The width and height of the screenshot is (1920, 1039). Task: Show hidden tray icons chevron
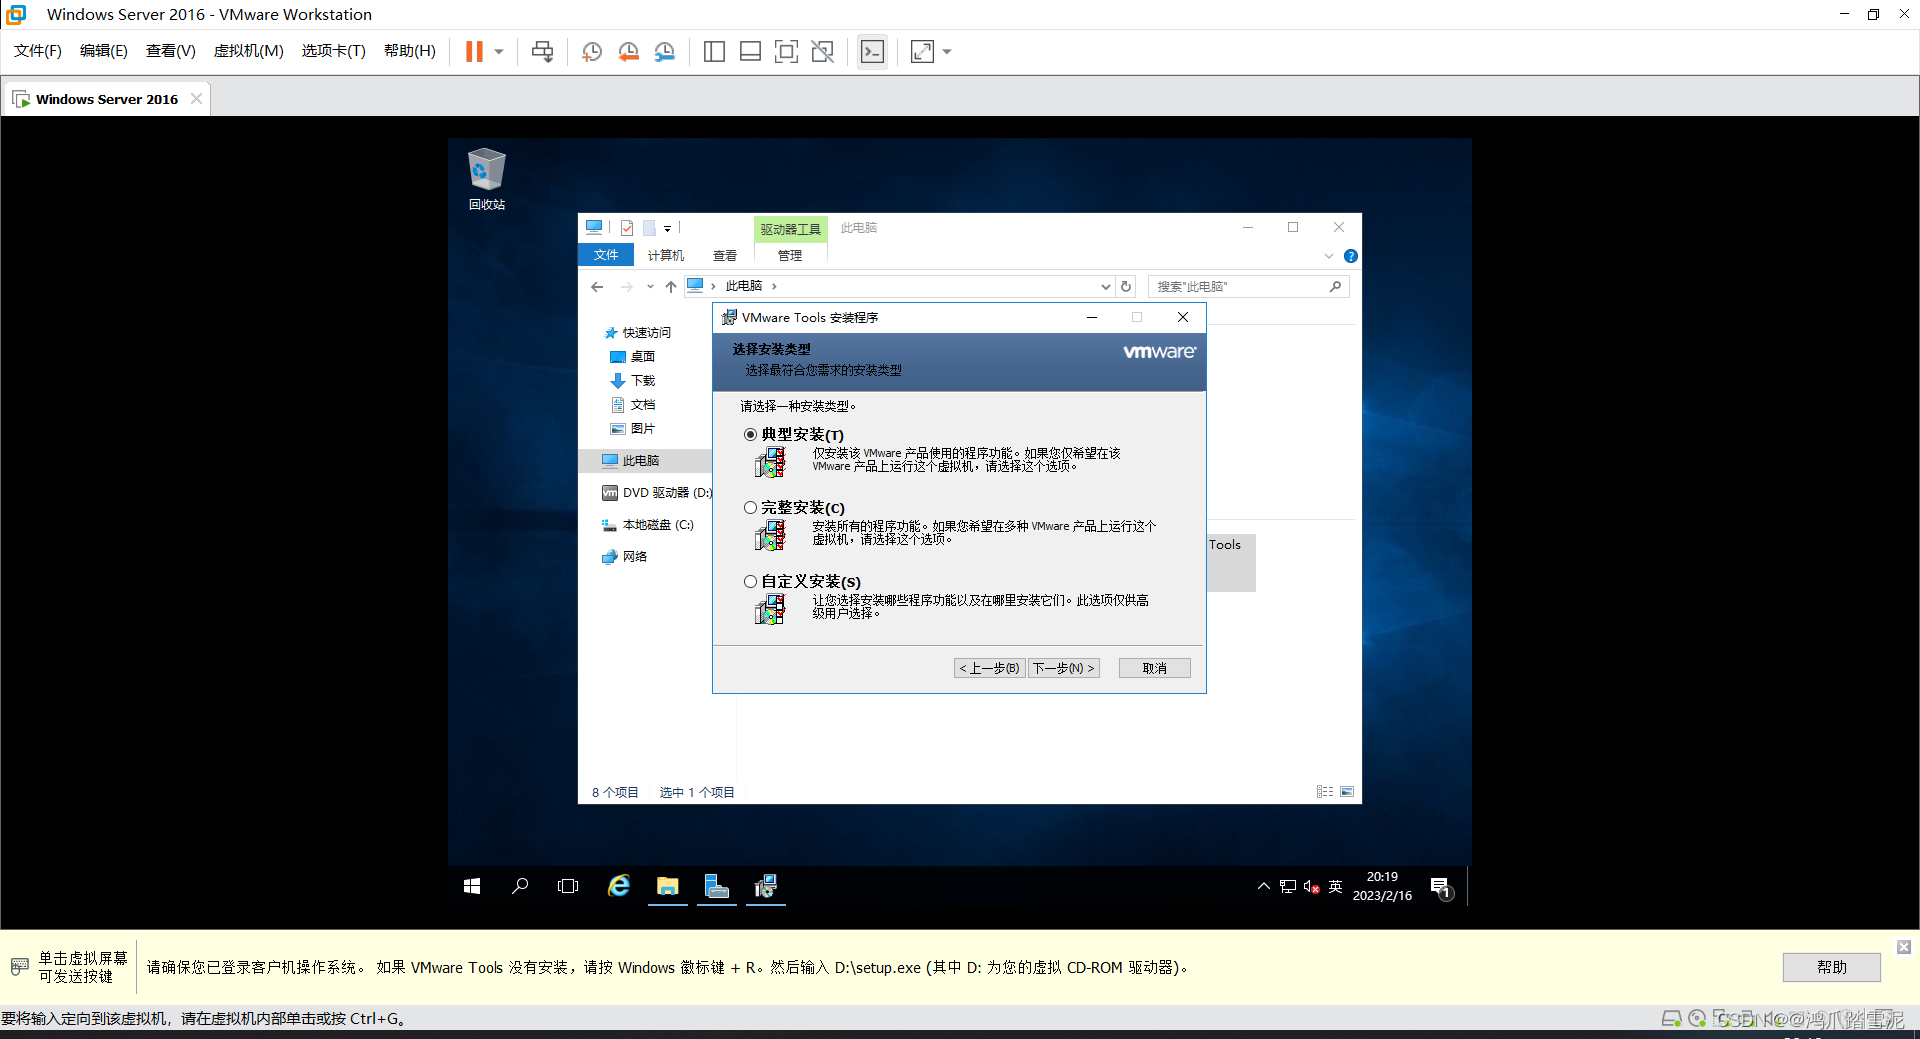click(x=1264, y=886)
